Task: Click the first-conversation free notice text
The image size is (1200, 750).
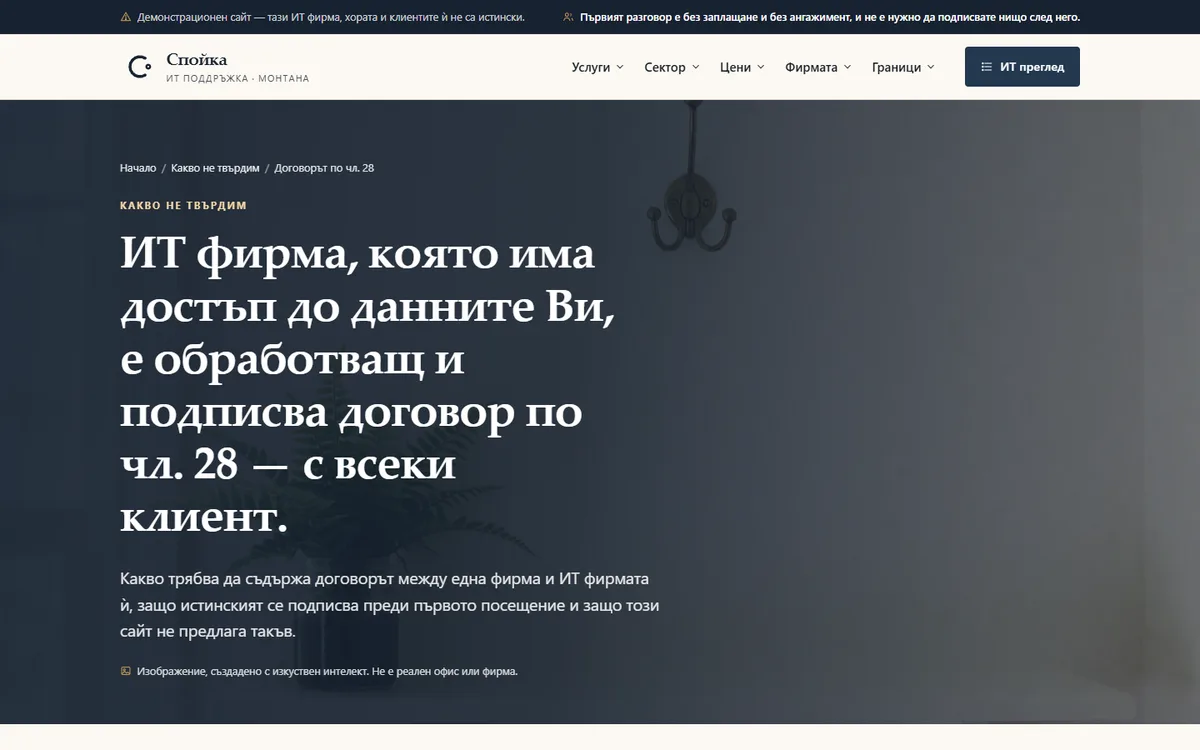Action: [x=829, y=17]
